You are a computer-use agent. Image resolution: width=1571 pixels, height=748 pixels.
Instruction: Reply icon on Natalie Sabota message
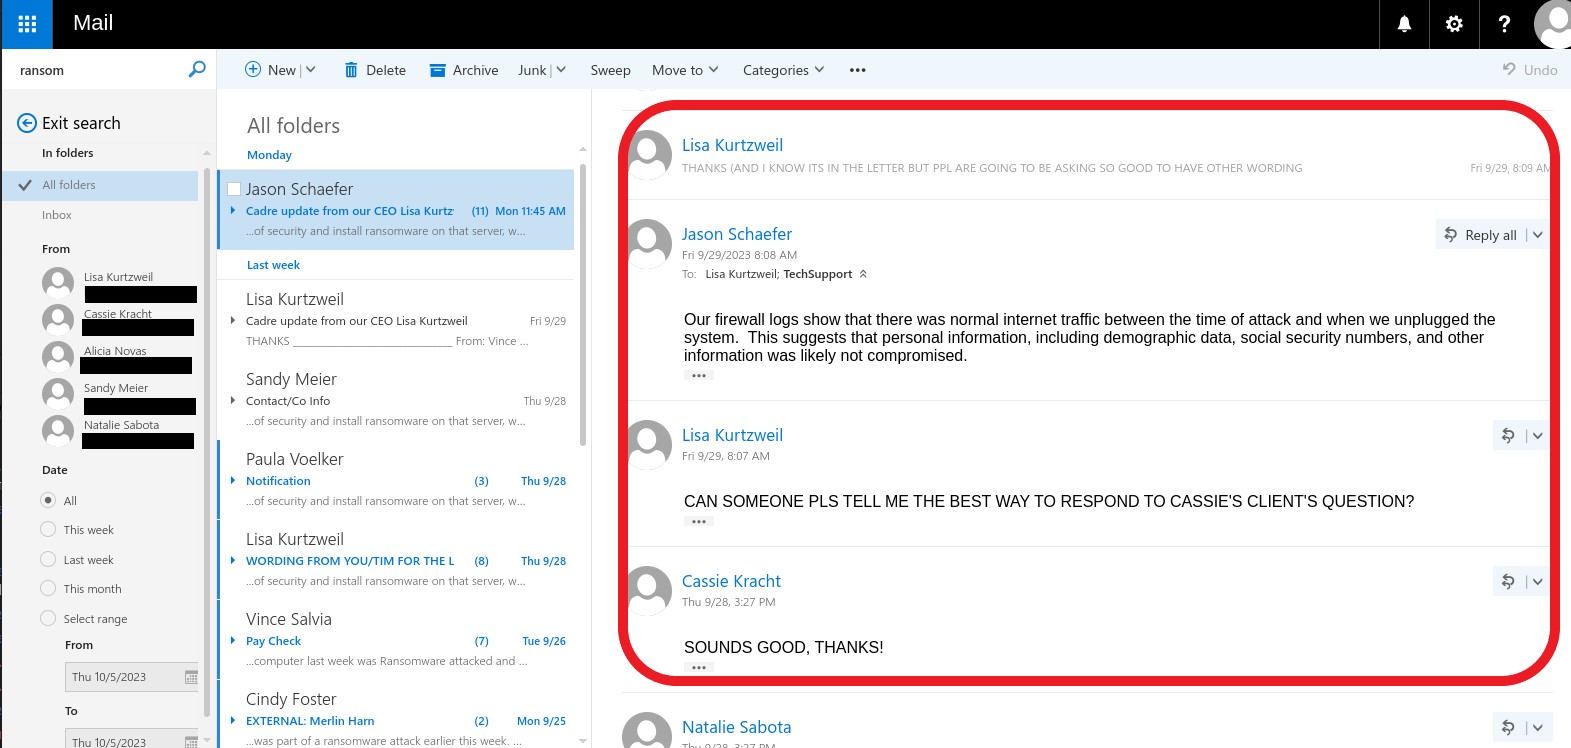point(1508,727)
